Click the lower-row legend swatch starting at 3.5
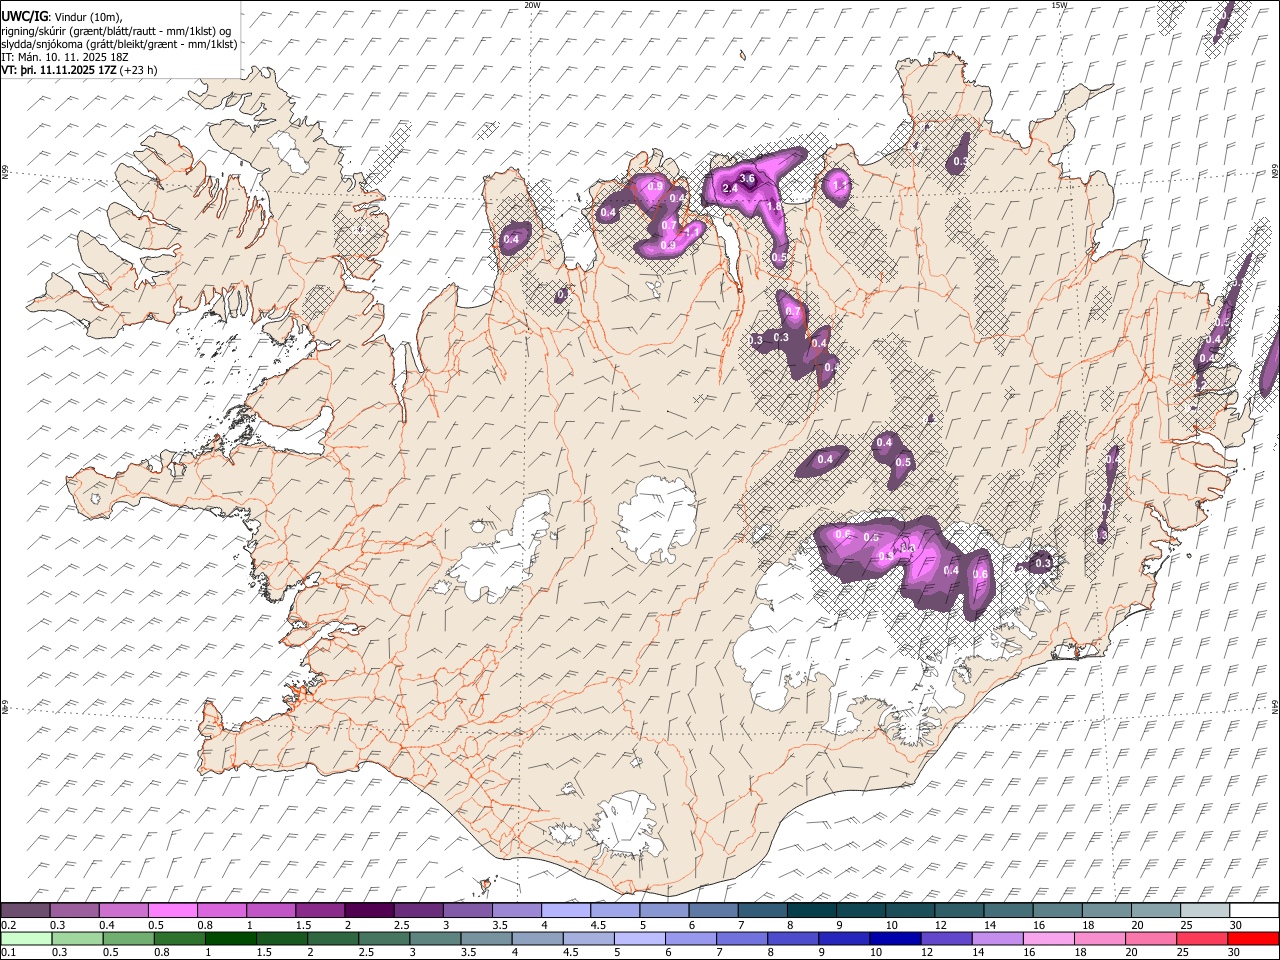The height and width of the screenshot is (960, 1280). (x=486, y=938)
